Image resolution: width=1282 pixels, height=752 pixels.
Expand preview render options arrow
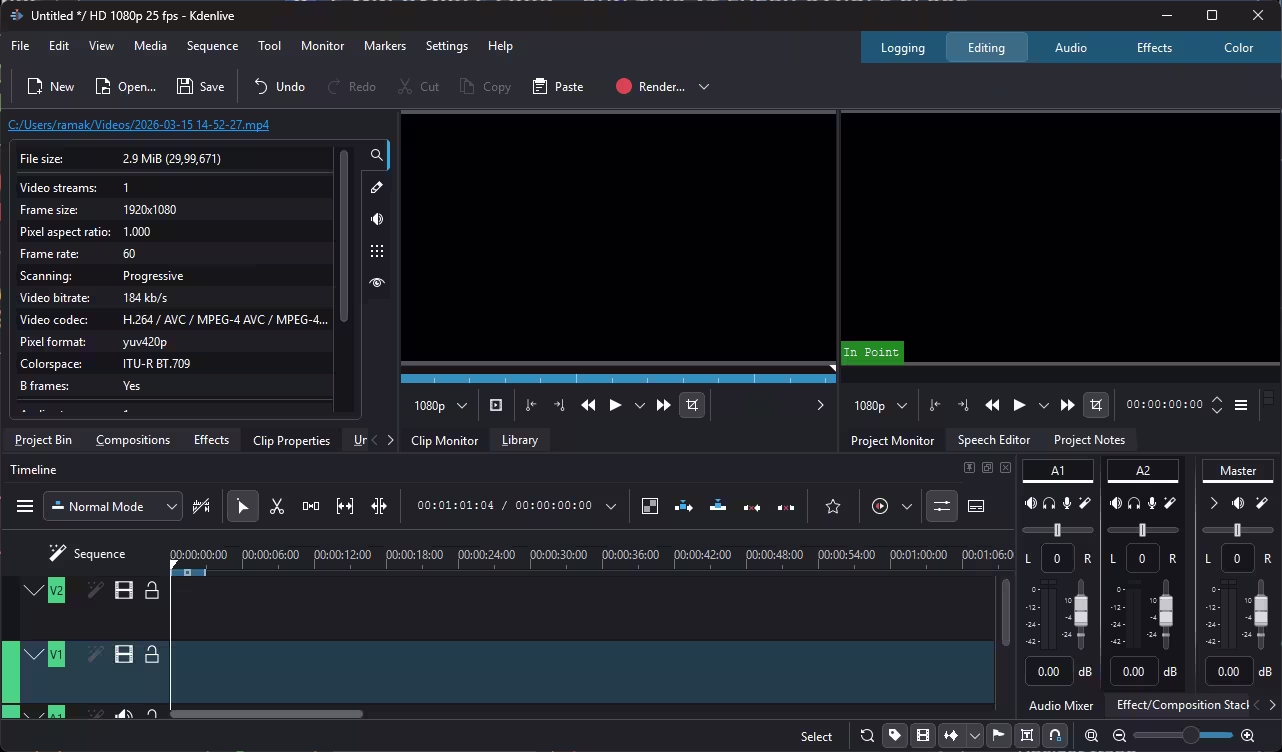pos(907,506)
